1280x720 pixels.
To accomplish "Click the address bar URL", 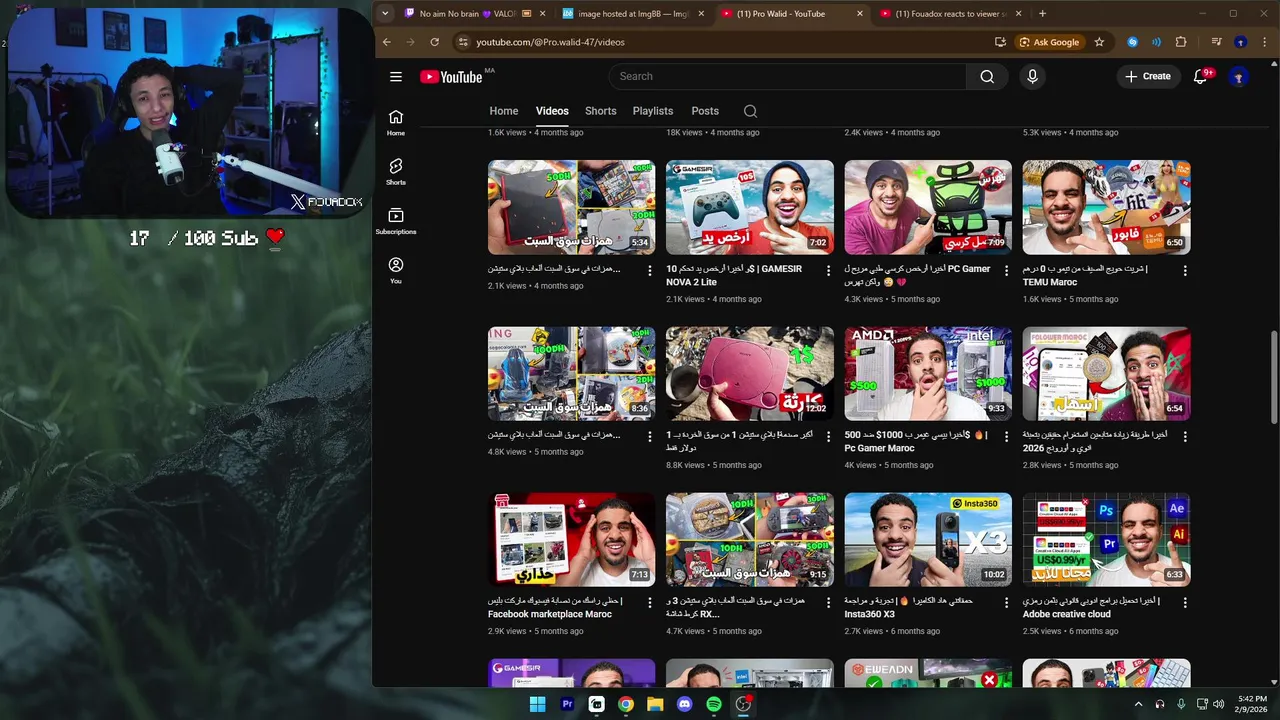I will [x=550, y=42].
